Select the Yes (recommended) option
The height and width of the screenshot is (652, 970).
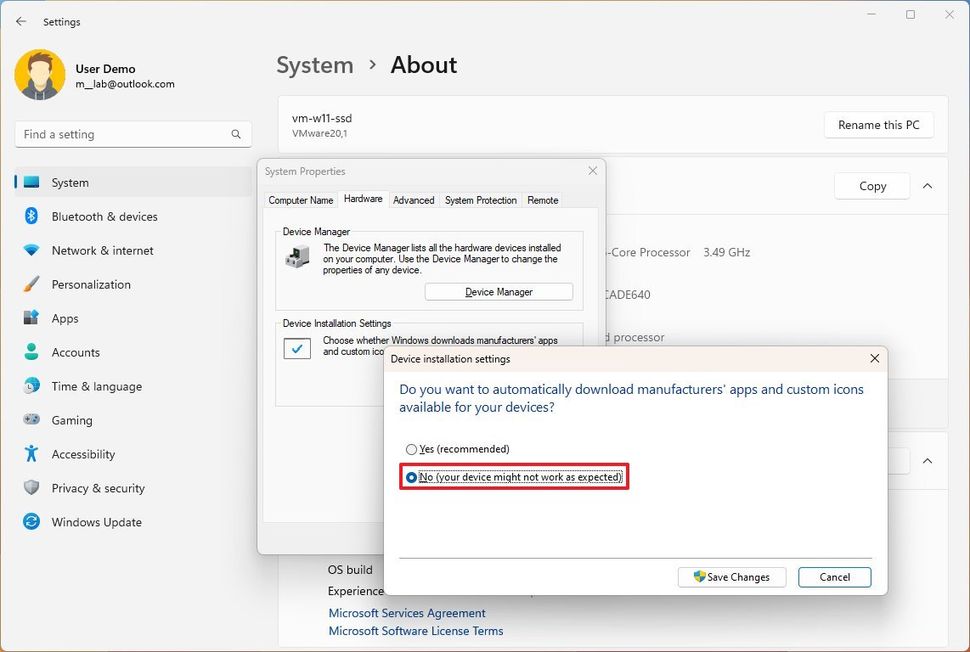(x=412, y=449)
